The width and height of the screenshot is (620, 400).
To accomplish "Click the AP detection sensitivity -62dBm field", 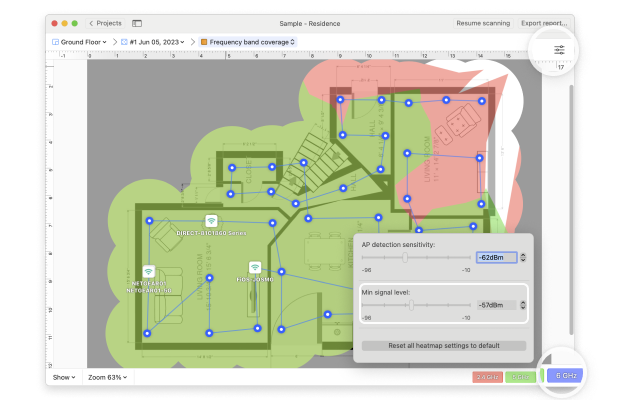I will tap(497, 258).
